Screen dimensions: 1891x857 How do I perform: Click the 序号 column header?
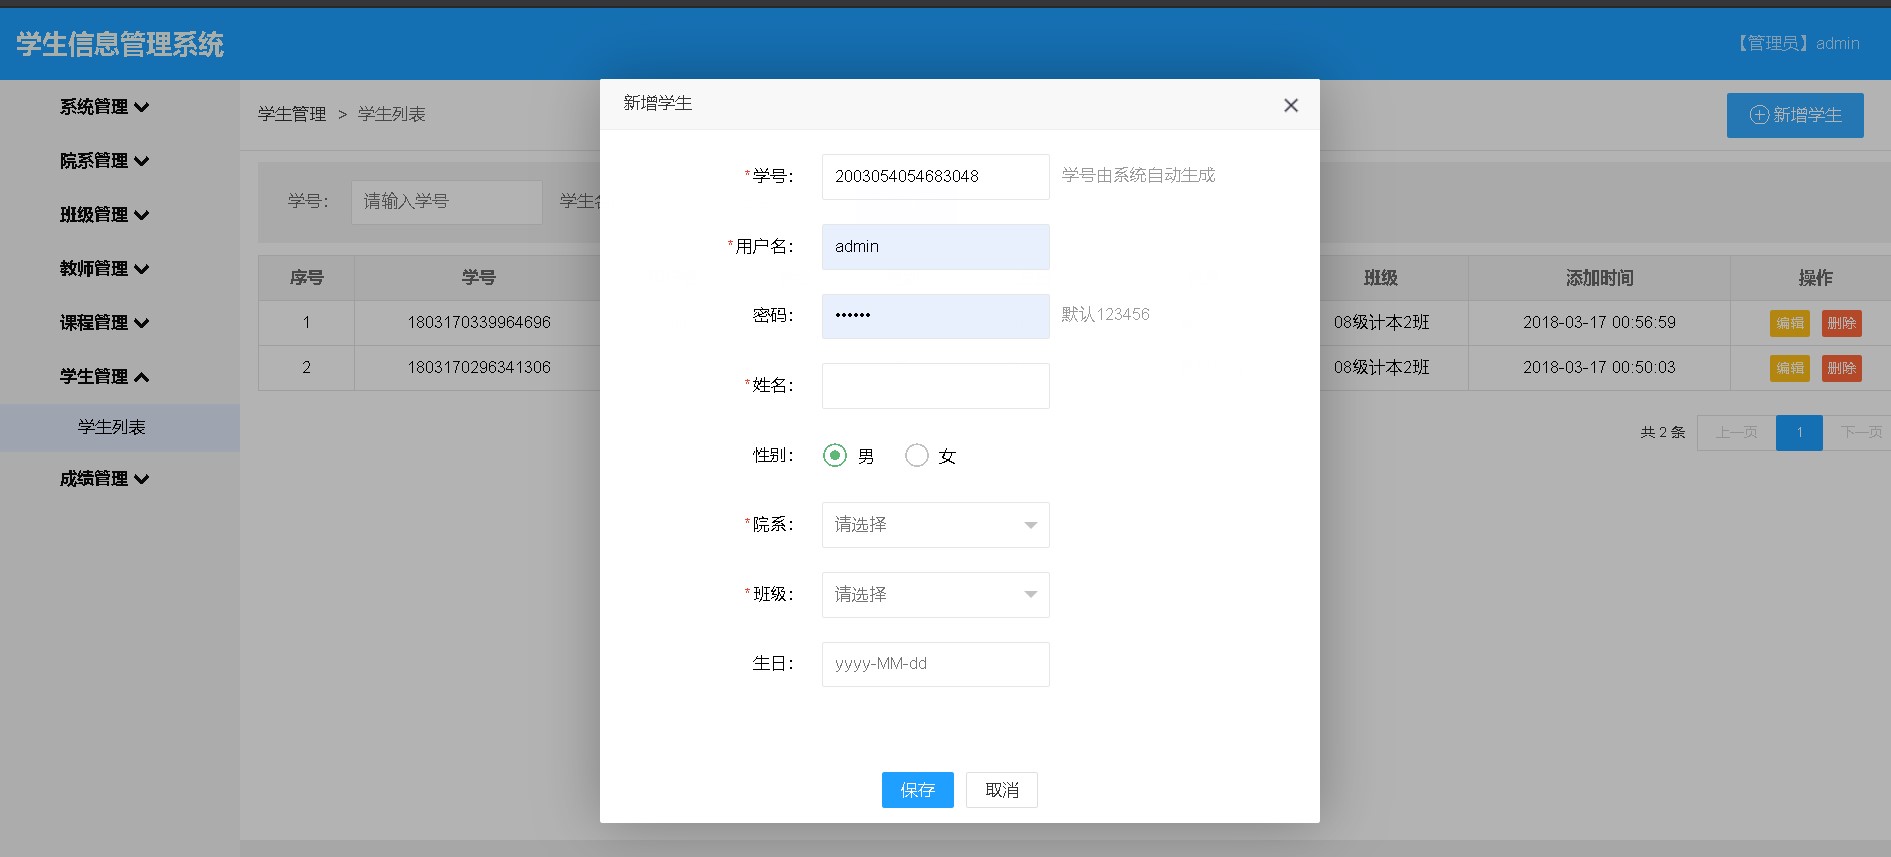(307, 278)
